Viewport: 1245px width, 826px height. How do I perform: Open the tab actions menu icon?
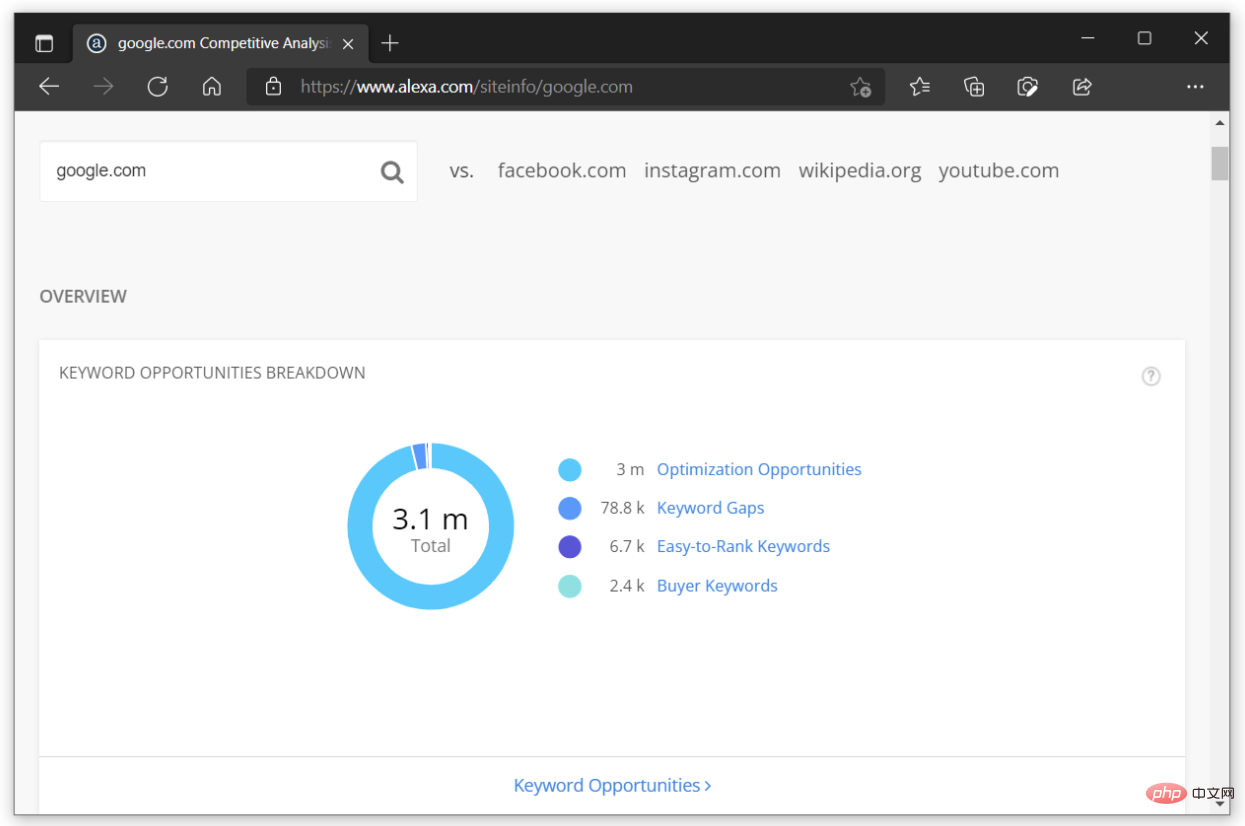pos(44,43)
